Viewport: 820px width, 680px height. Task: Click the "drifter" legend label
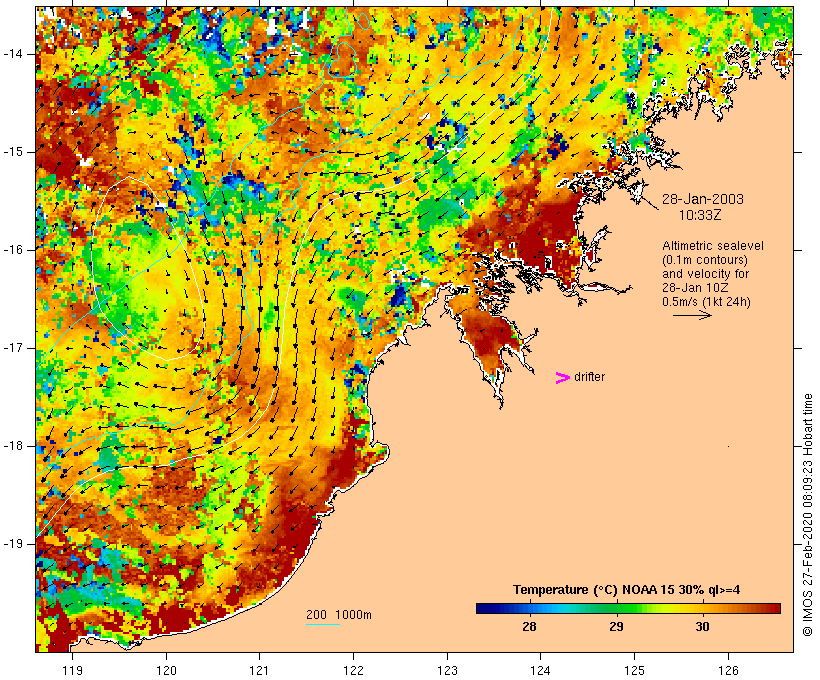pyautogui.click(x=589, y=377)
